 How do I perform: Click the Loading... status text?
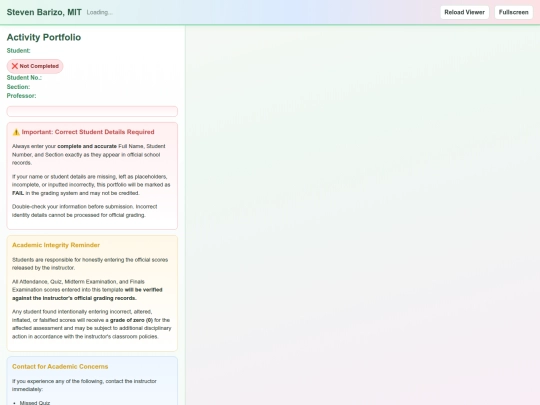(100, 12)
